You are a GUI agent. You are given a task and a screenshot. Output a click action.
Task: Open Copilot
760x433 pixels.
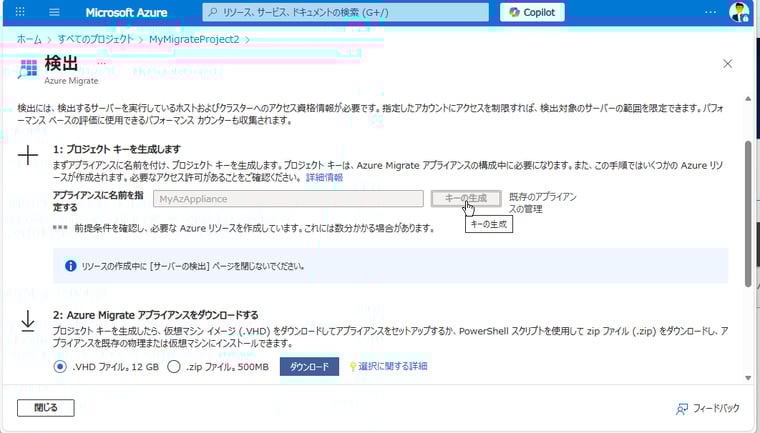pyautogui.click(x=532, y=13)
